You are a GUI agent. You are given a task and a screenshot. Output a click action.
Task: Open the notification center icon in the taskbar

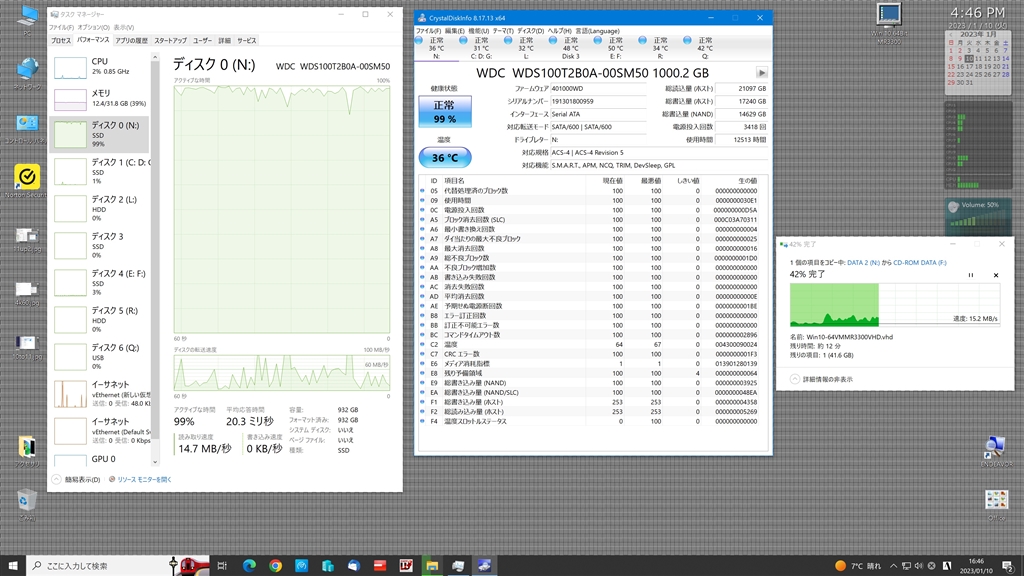(1008, 566)
